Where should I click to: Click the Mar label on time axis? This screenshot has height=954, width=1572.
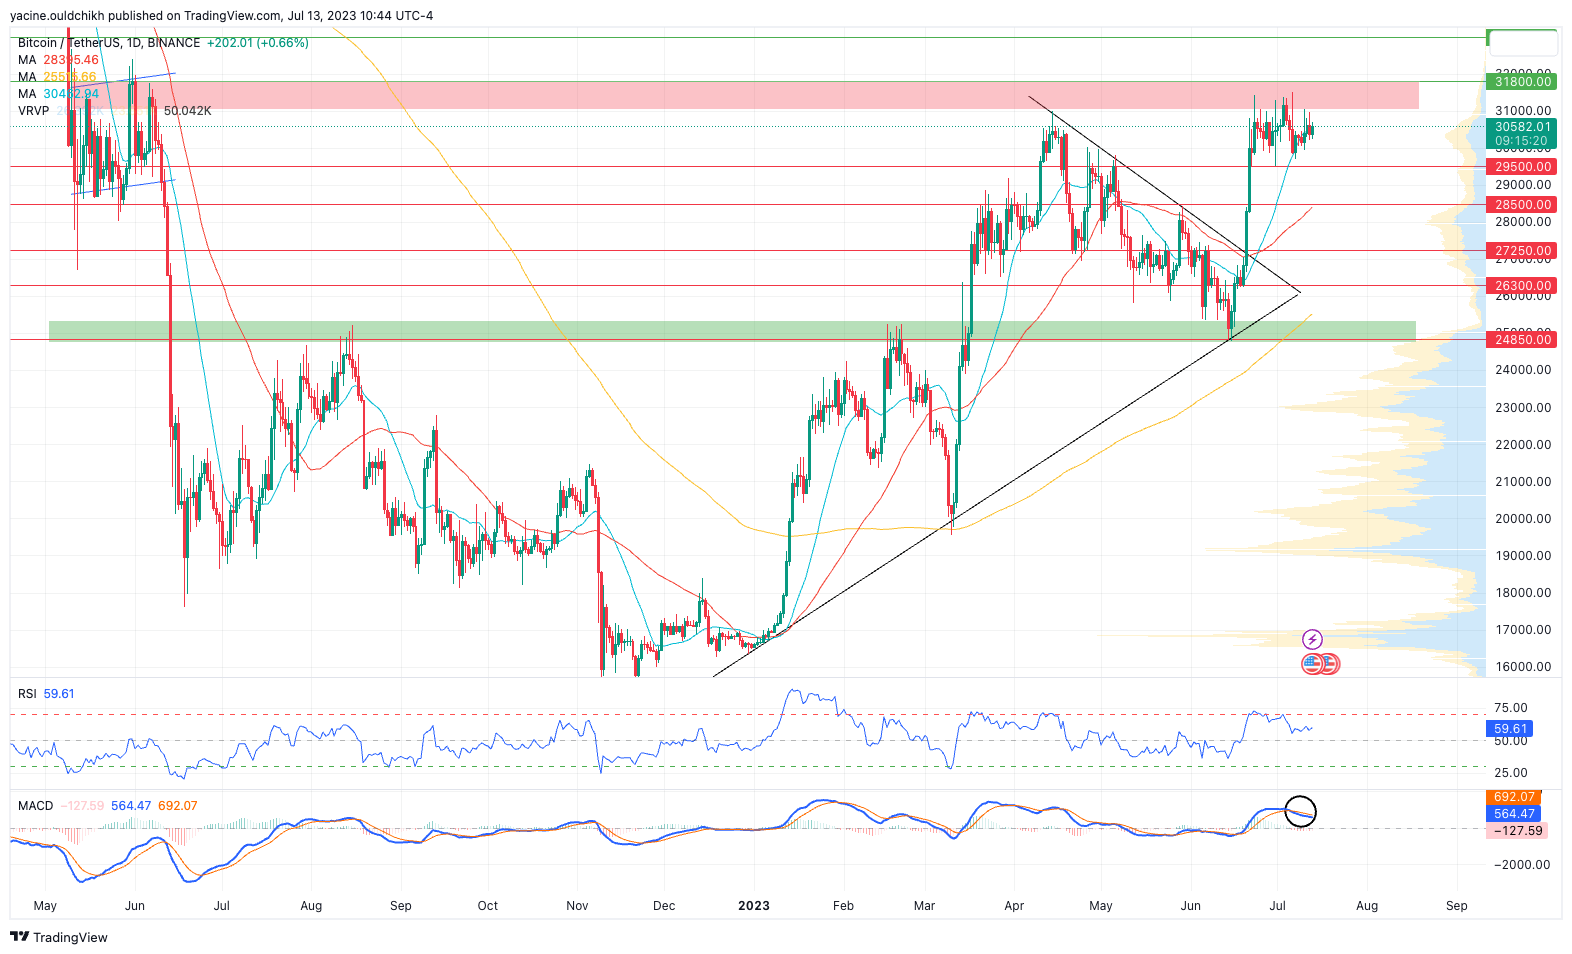(x=925, y=906)
